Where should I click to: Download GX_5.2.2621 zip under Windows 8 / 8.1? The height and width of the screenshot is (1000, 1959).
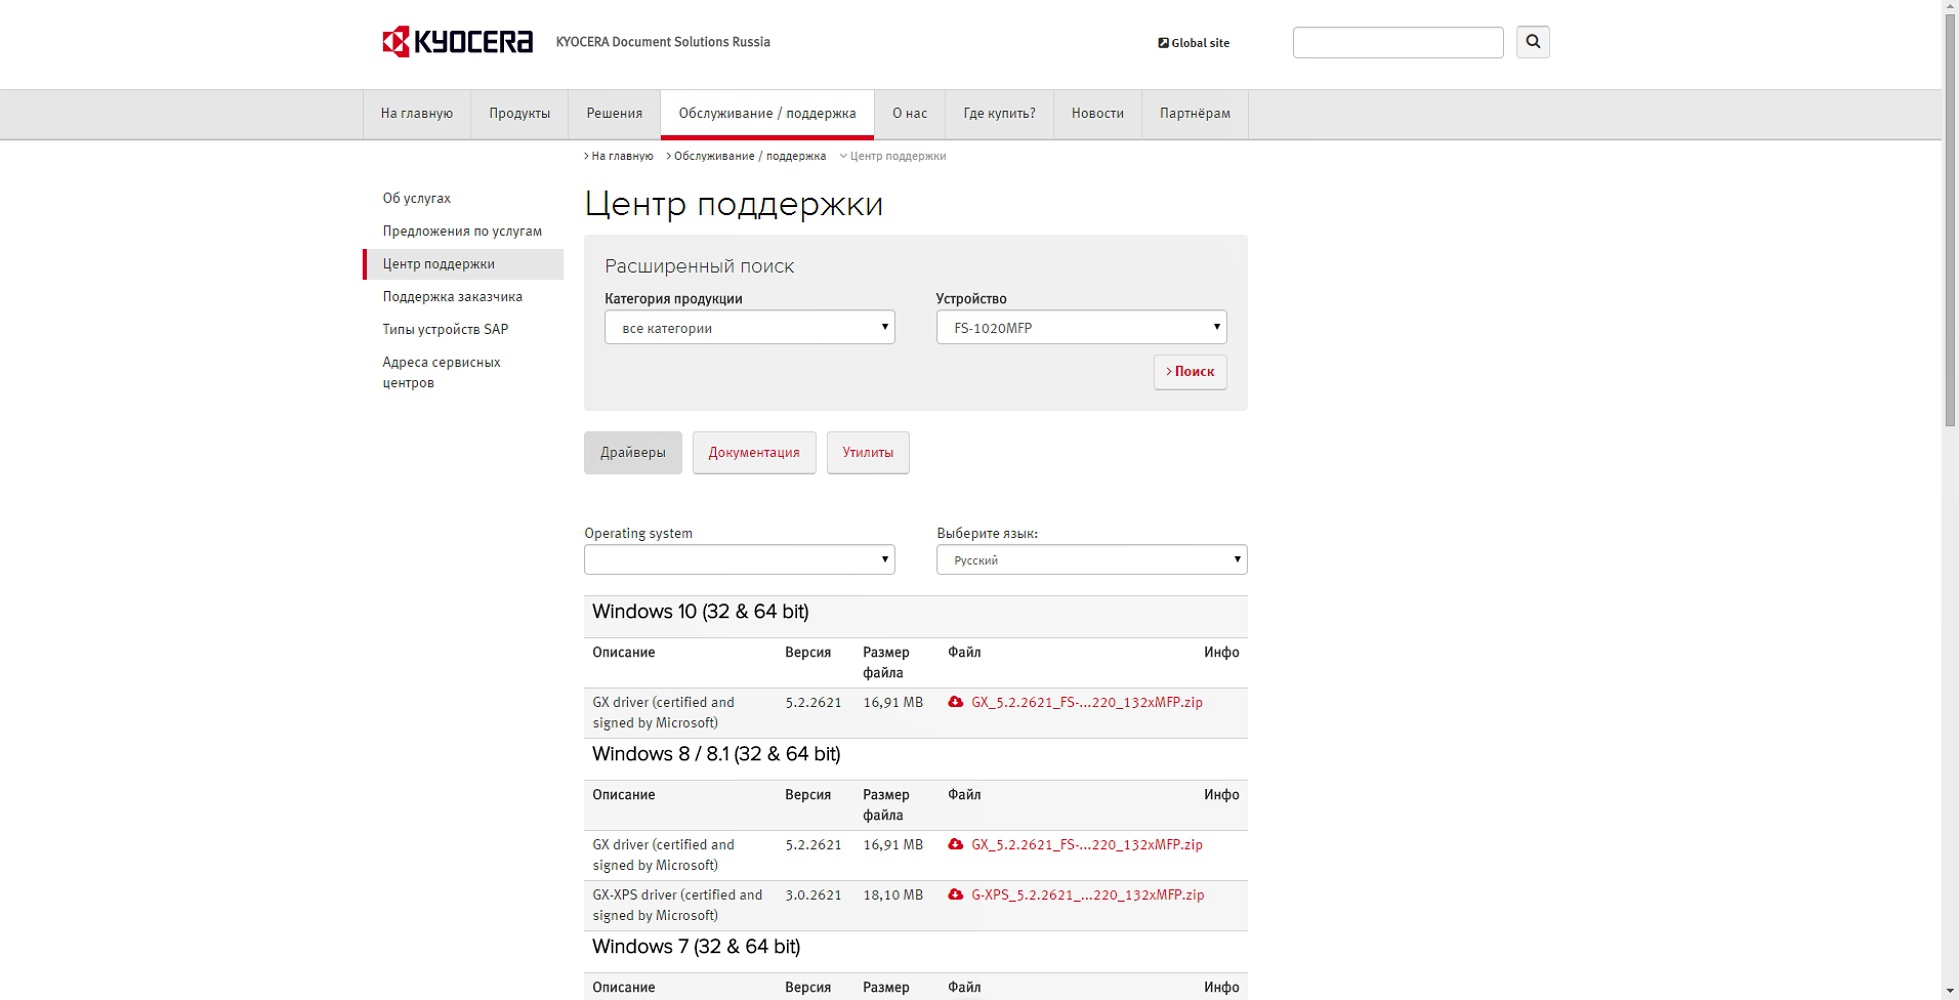coord(1086,845)
